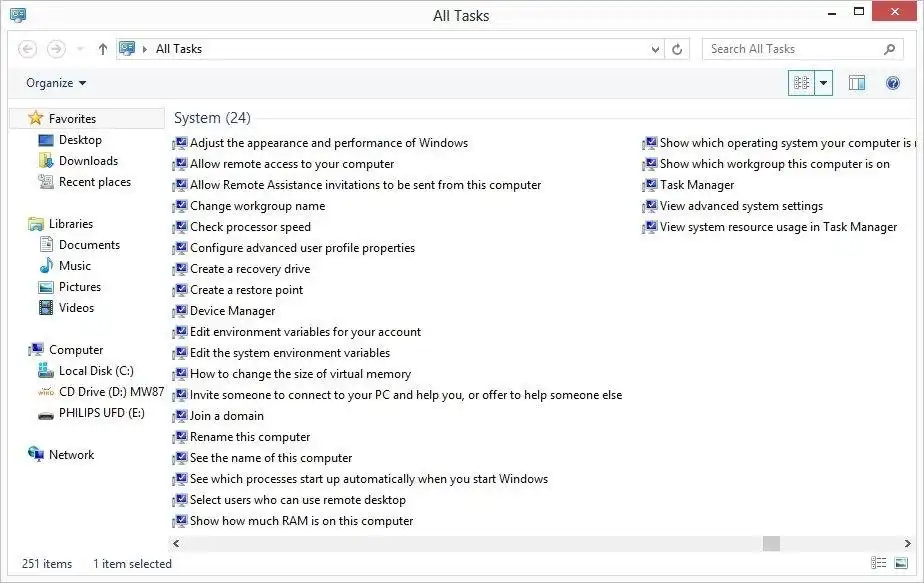Click the Back navigation arrow
This screenshot has height=583, width=924.
coord(28,49)
